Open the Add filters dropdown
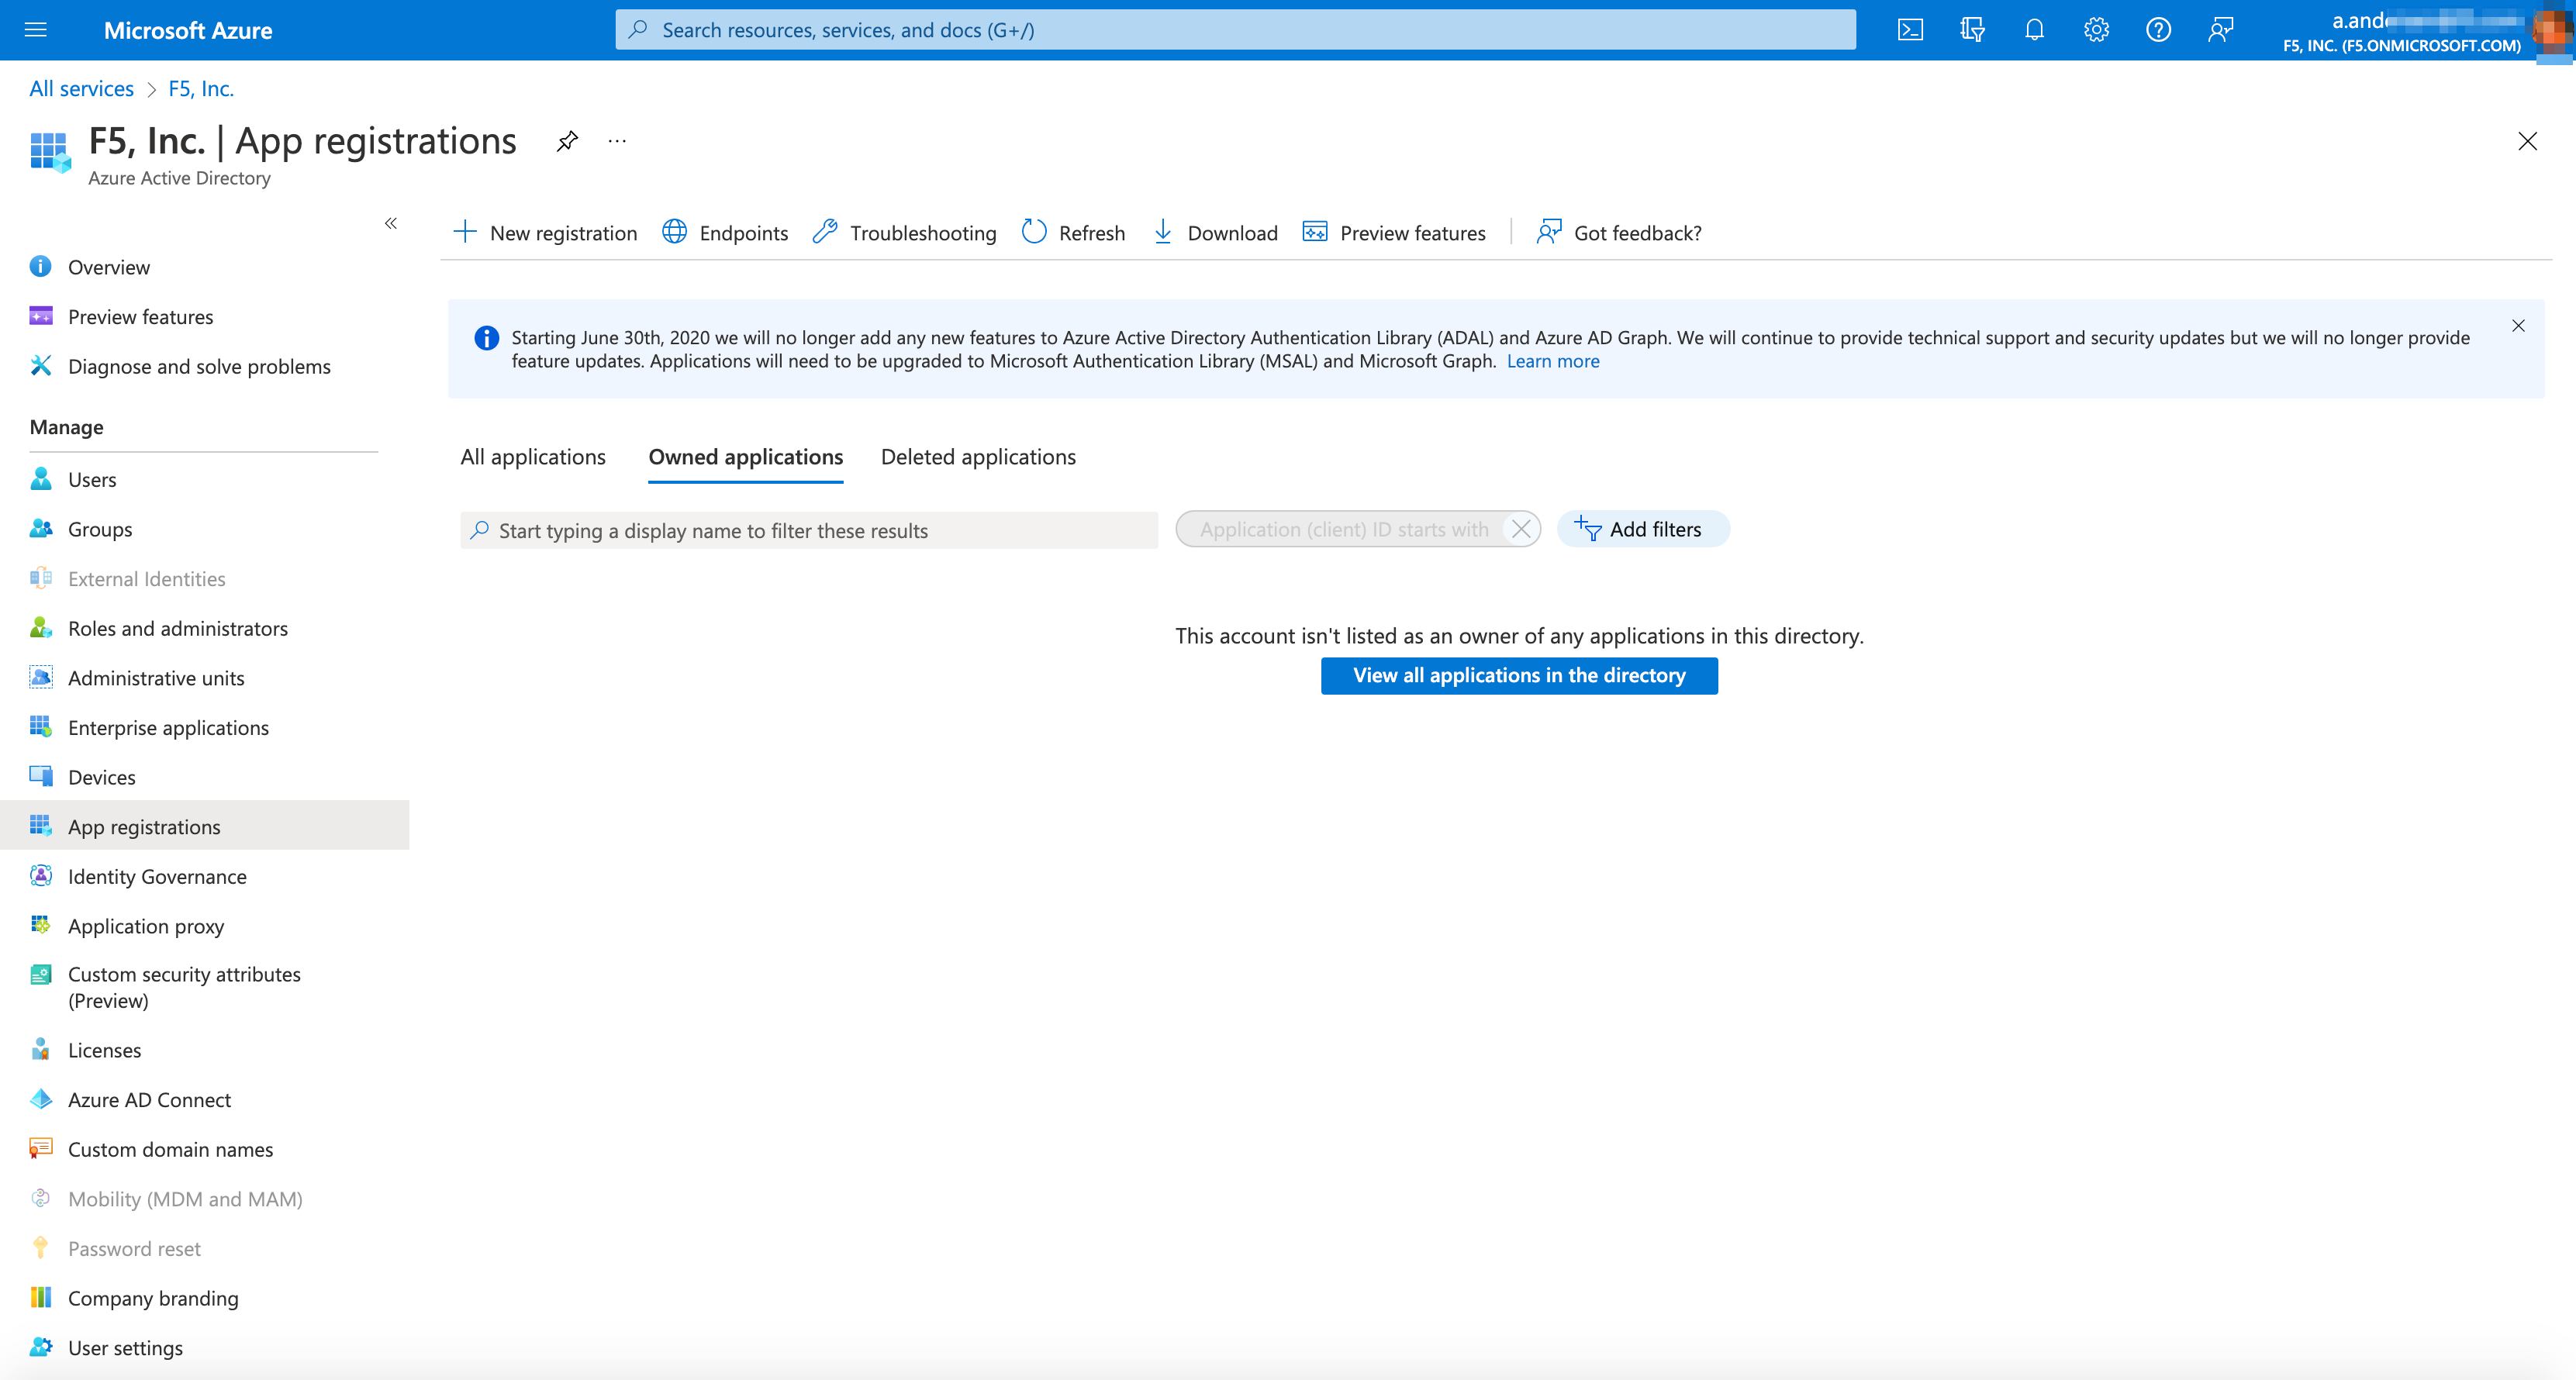 (1643, 529)
